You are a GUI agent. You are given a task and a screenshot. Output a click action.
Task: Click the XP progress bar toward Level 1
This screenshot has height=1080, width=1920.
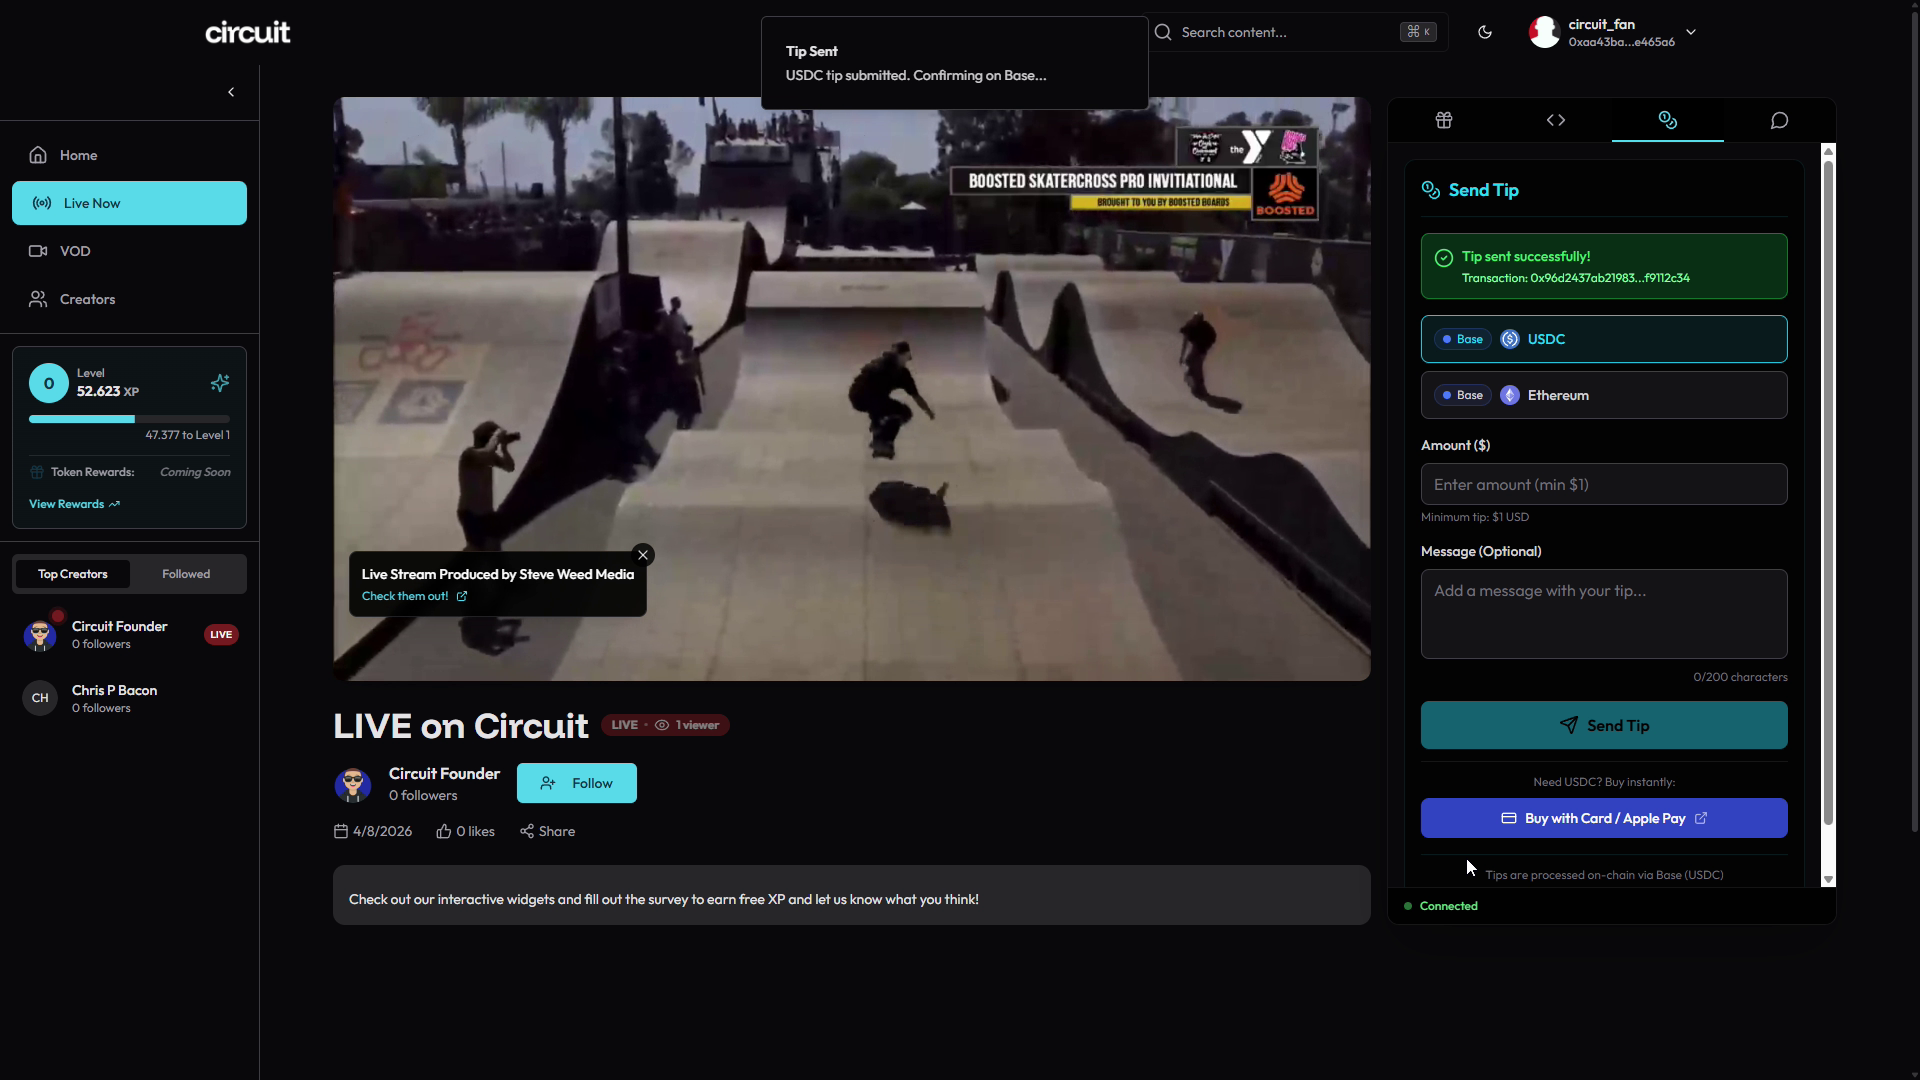point(128,418)
